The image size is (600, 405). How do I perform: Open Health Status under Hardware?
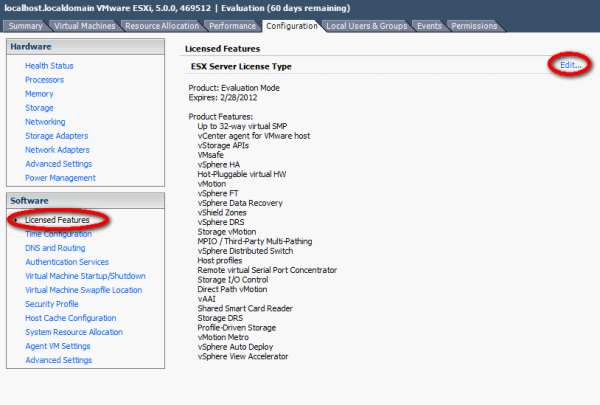click(49, 66)
